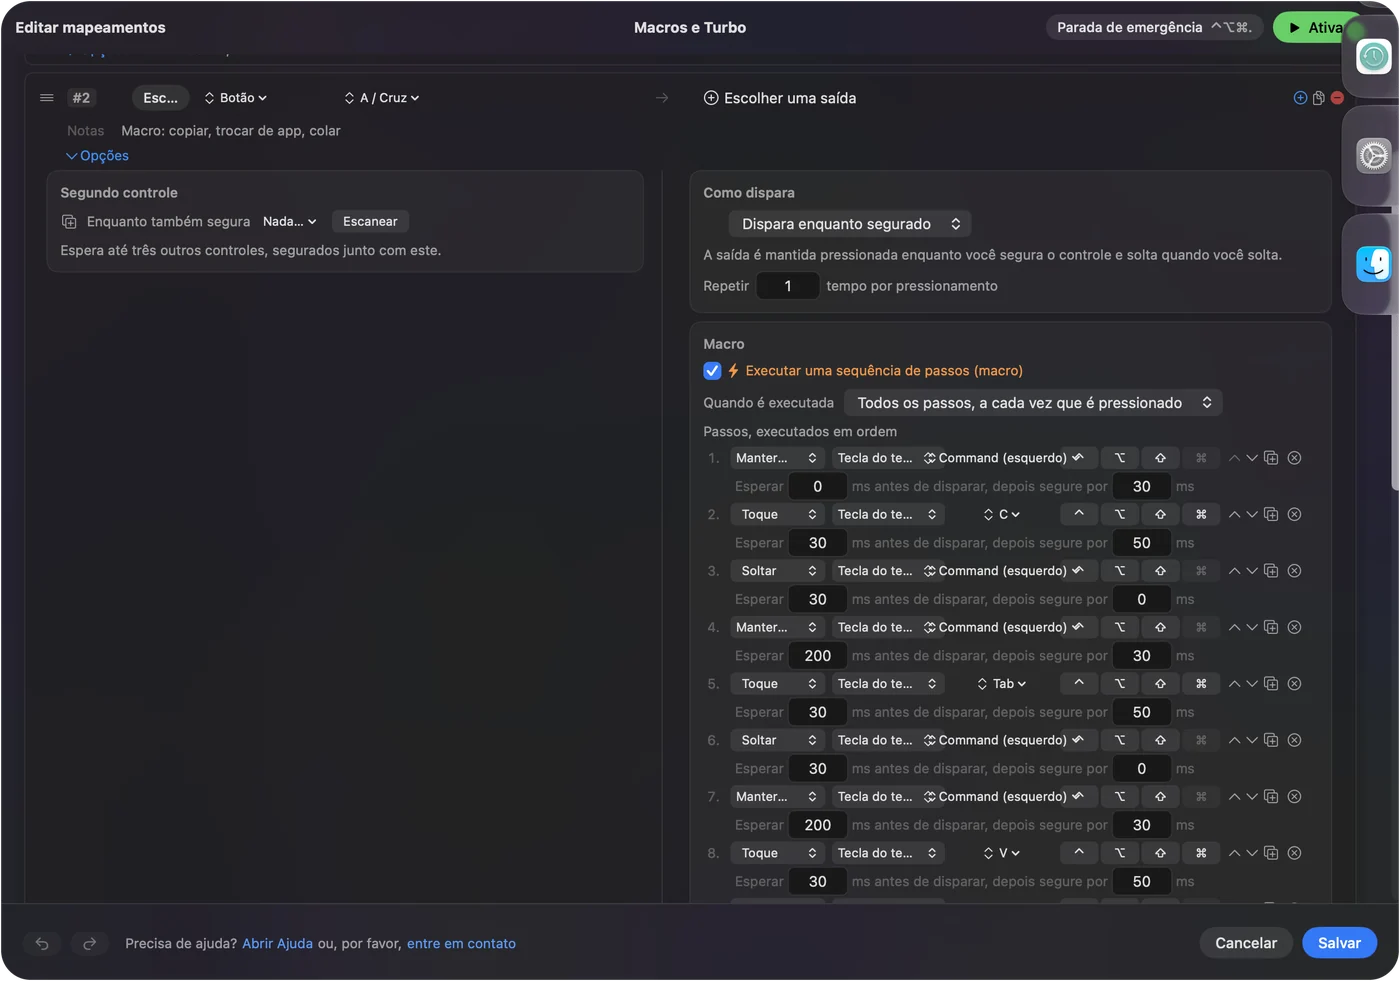The height and width of the screenshot is (981, 1400).
Task: Duplicate macro step 2
Action: (1271, 514)
